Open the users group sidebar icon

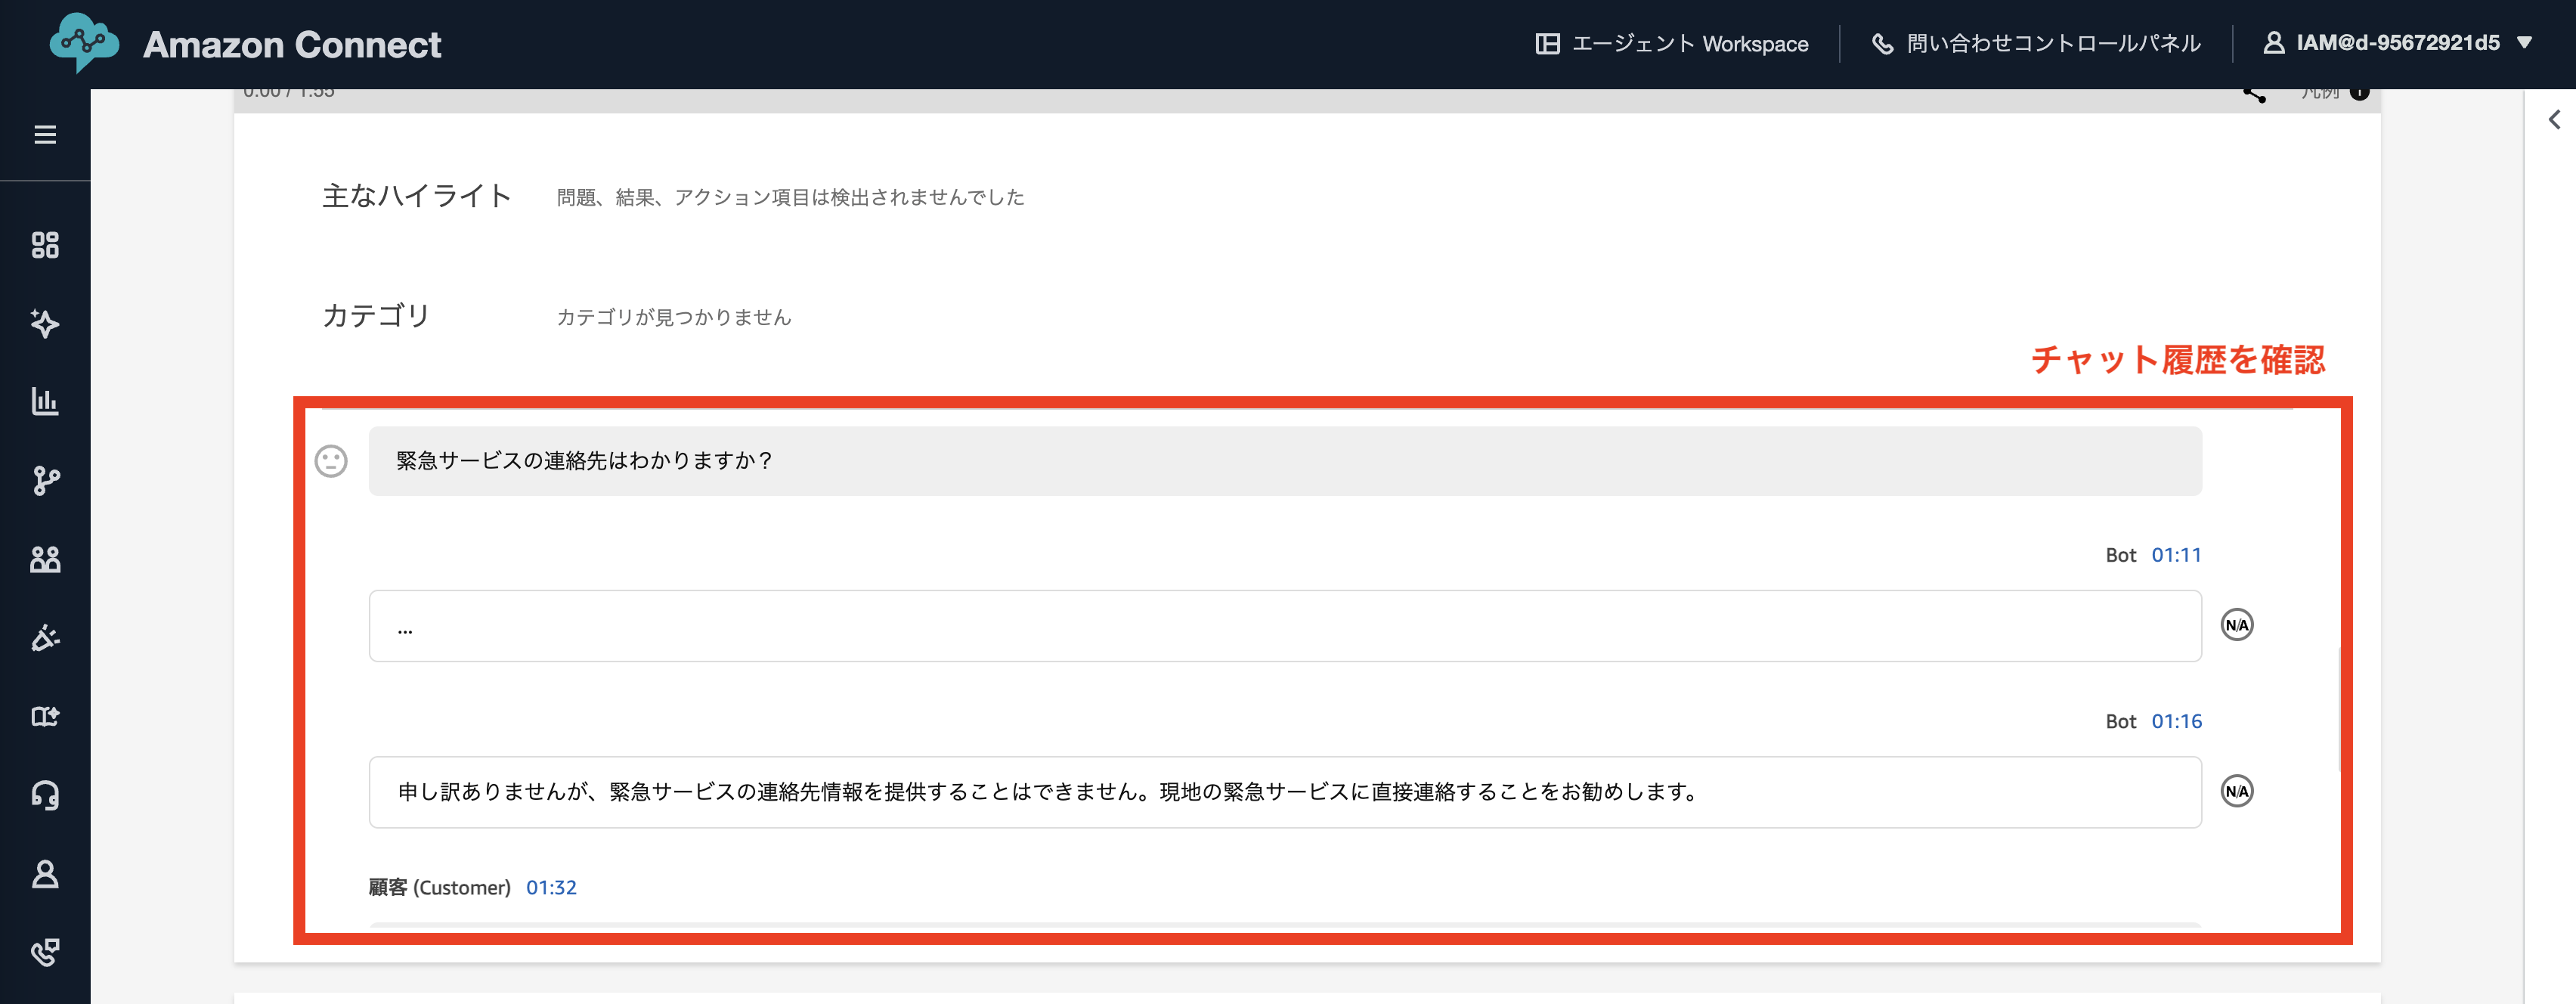pos(45,559)
